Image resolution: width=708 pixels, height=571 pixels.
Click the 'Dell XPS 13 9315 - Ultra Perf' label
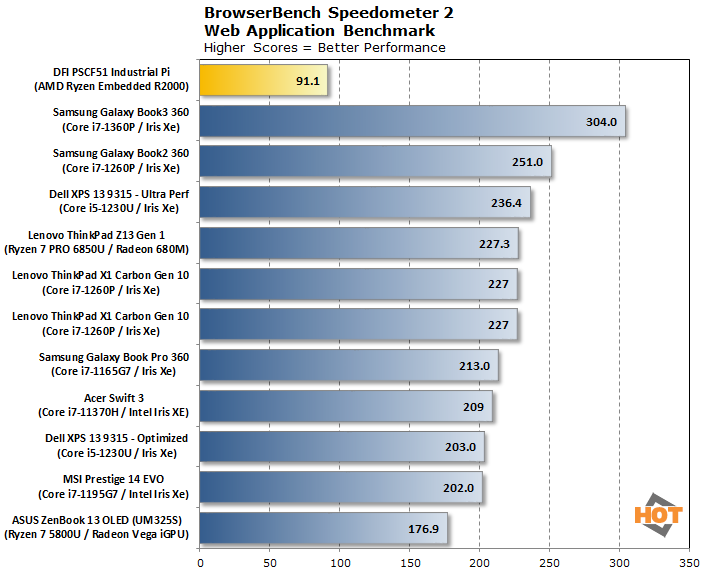pos(119,194)
